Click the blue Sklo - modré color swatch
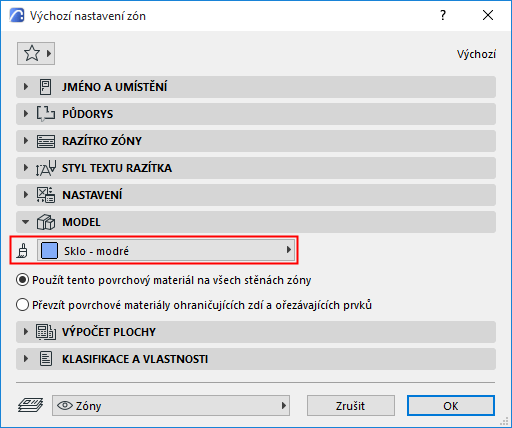 point(49,250)
